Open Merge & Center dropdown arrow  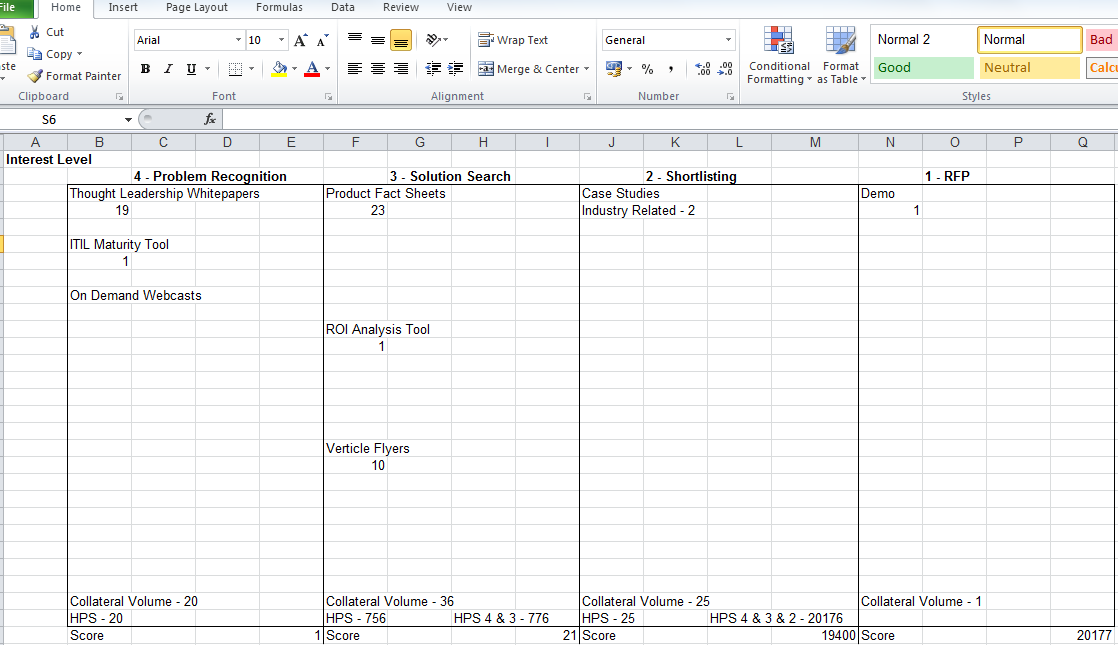coord(587,69)
